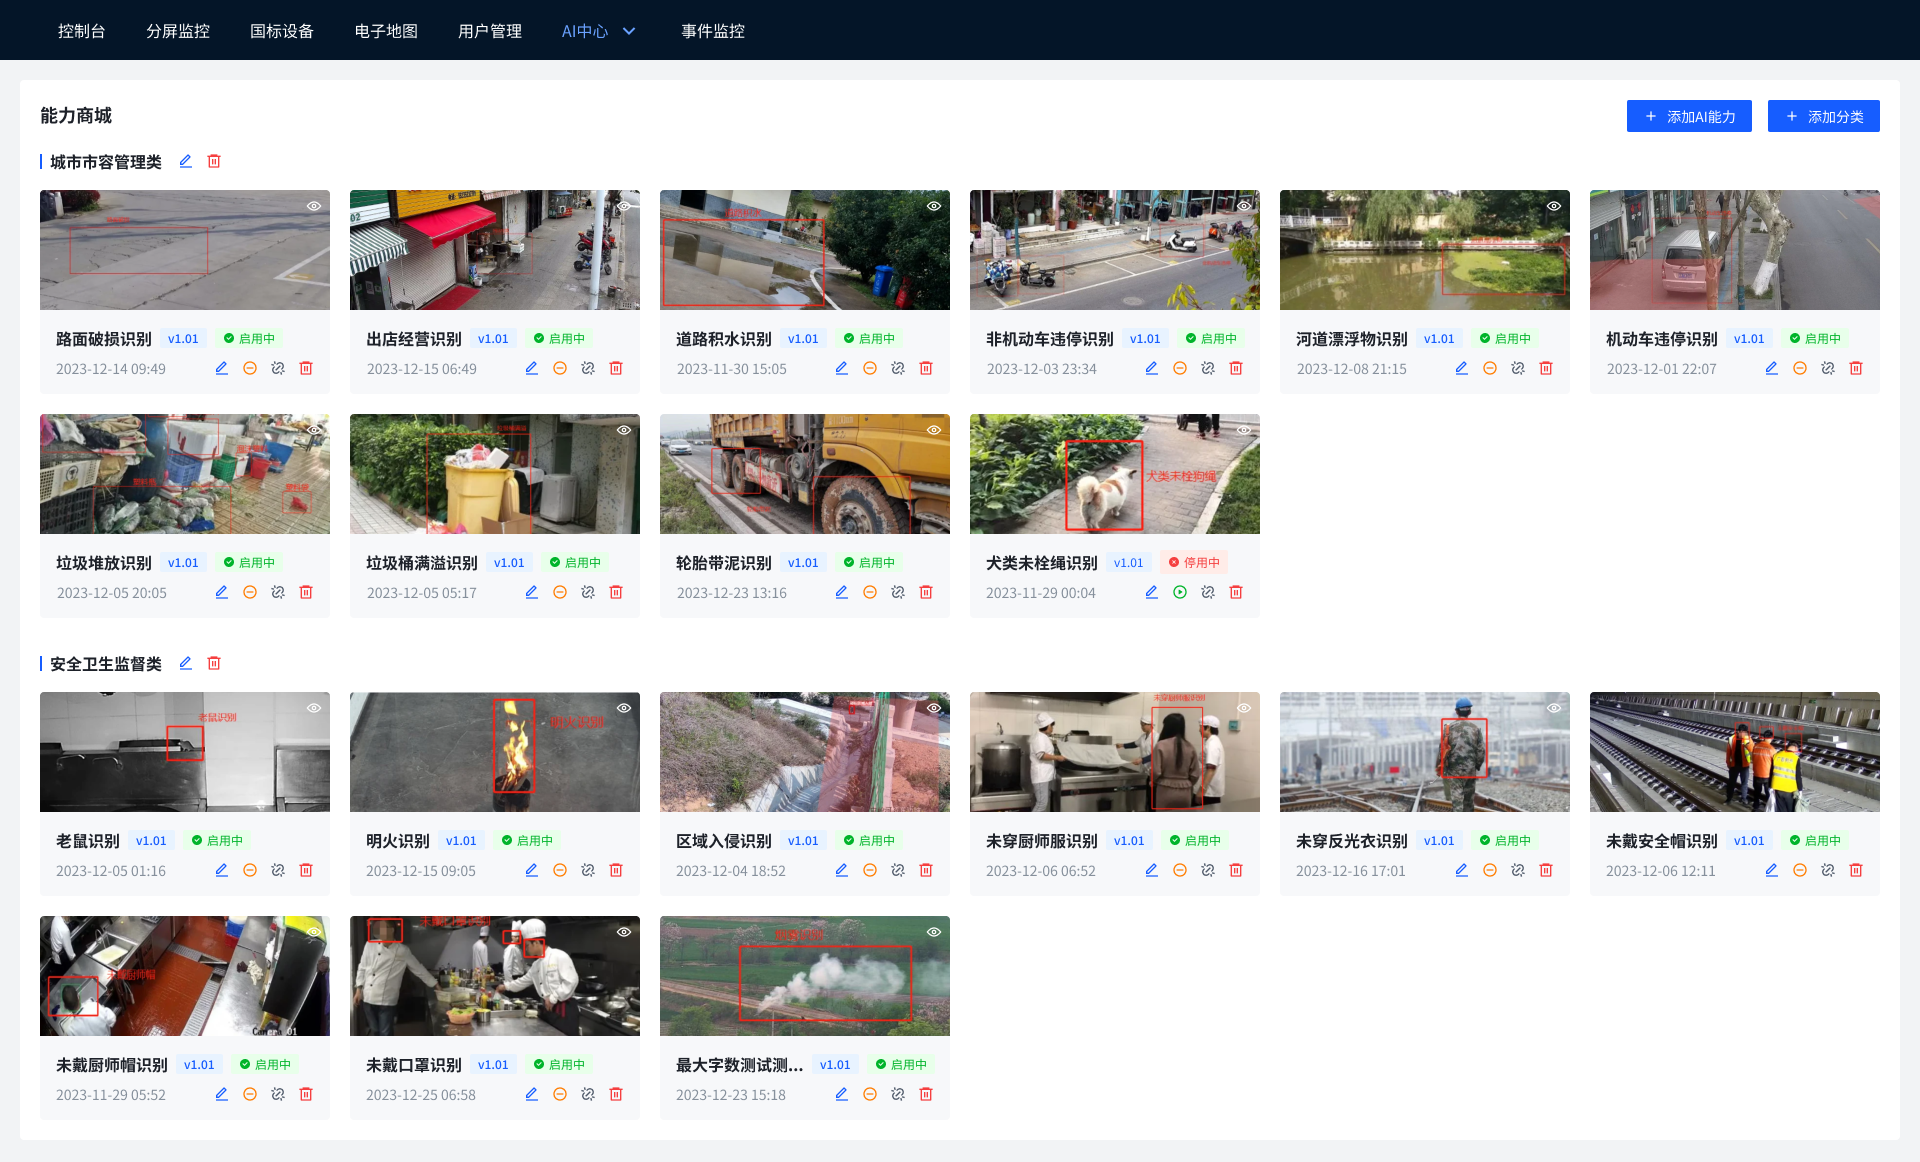This screenshot has width=1920, height=1162.
Task: Click eye icon on 区域入侵识别 thumbnail
Action: 934,708
